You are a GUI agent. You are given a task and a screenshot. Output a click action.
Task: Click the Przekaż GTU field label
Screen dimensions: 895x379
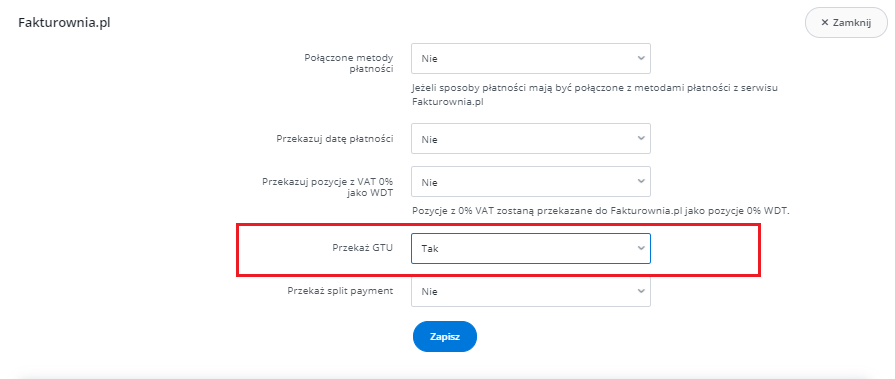point(362,248)
